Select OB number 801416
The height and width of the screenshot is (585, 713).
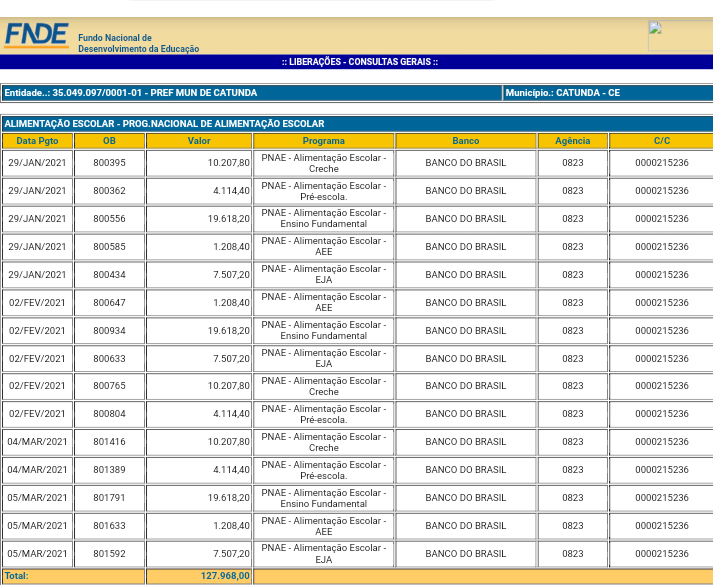[x=109, y=442]
